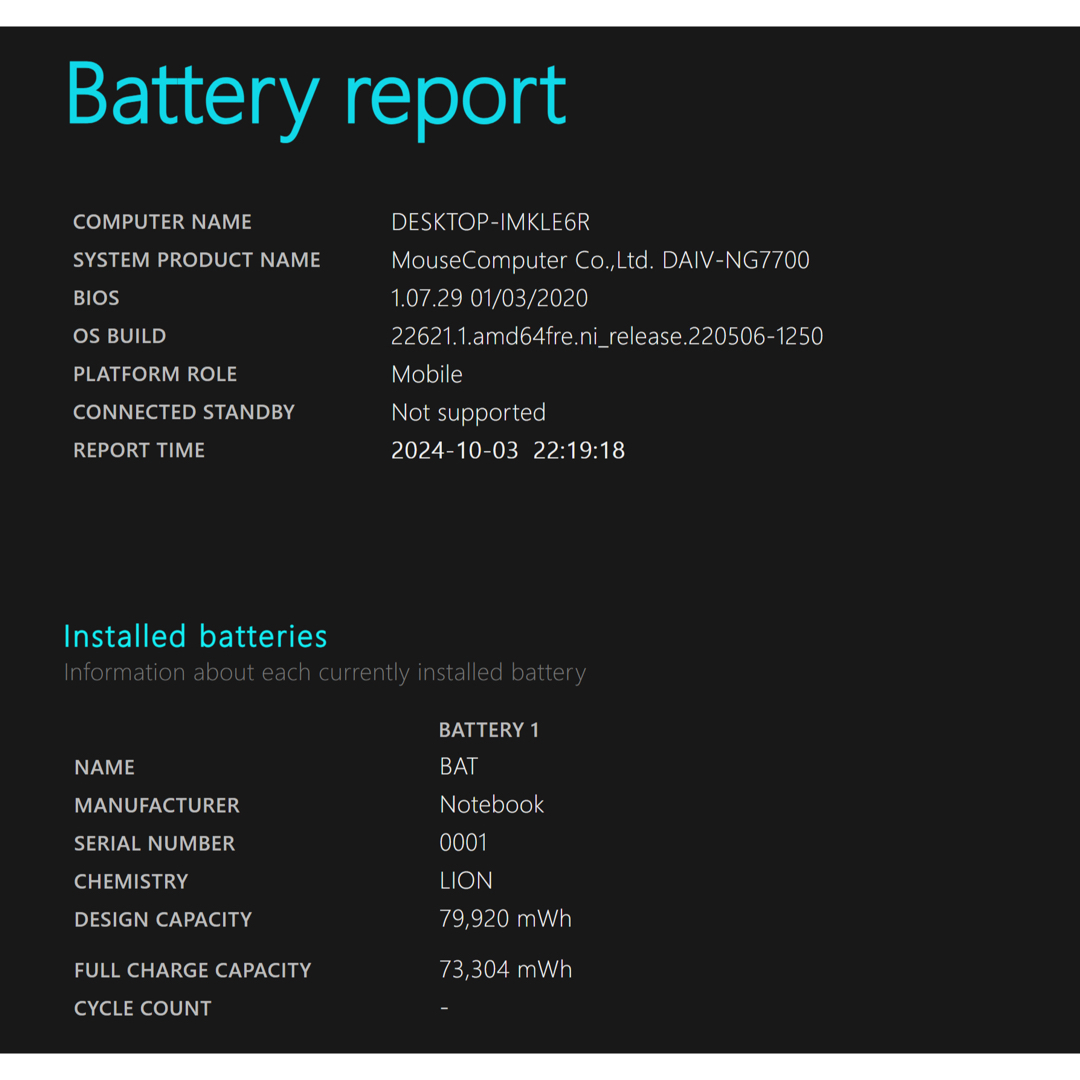This screenshot has width=1080, height=1080.
Task: Click the CYCLE COUNT row label
Action: 143,1008
